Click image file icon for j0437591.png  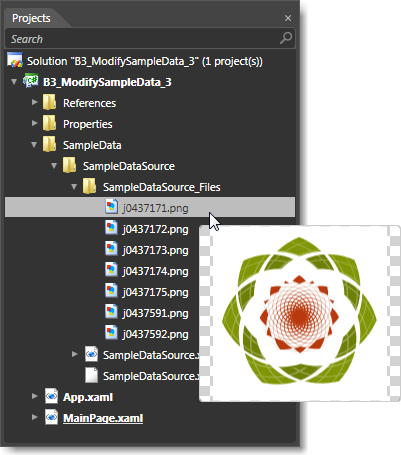(x=111, y=312)
